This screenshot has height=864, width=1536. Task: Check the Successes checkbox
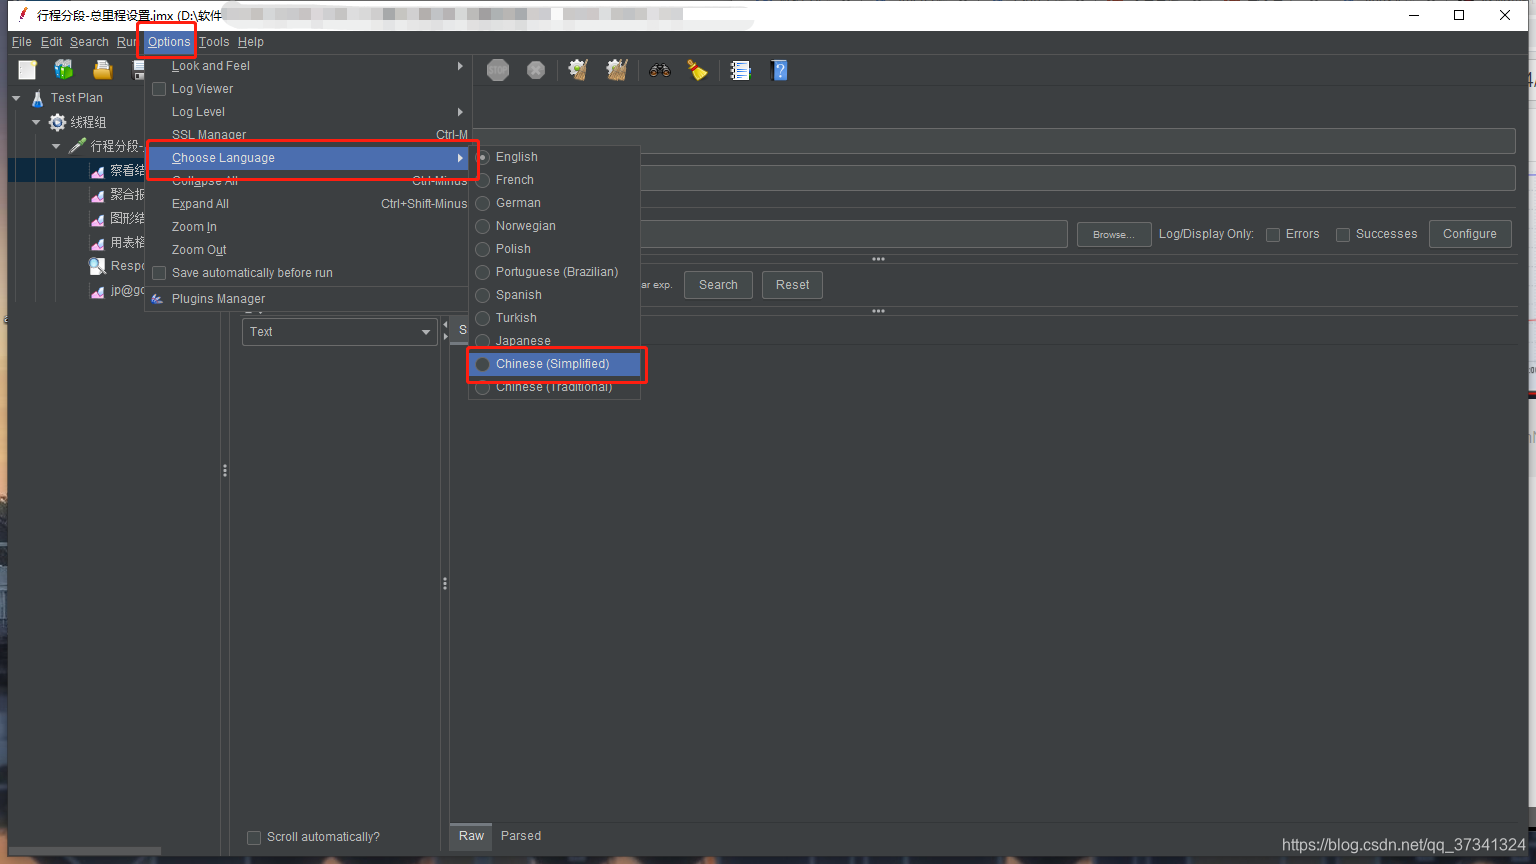pyautogui.click(x=1343, y=235)
